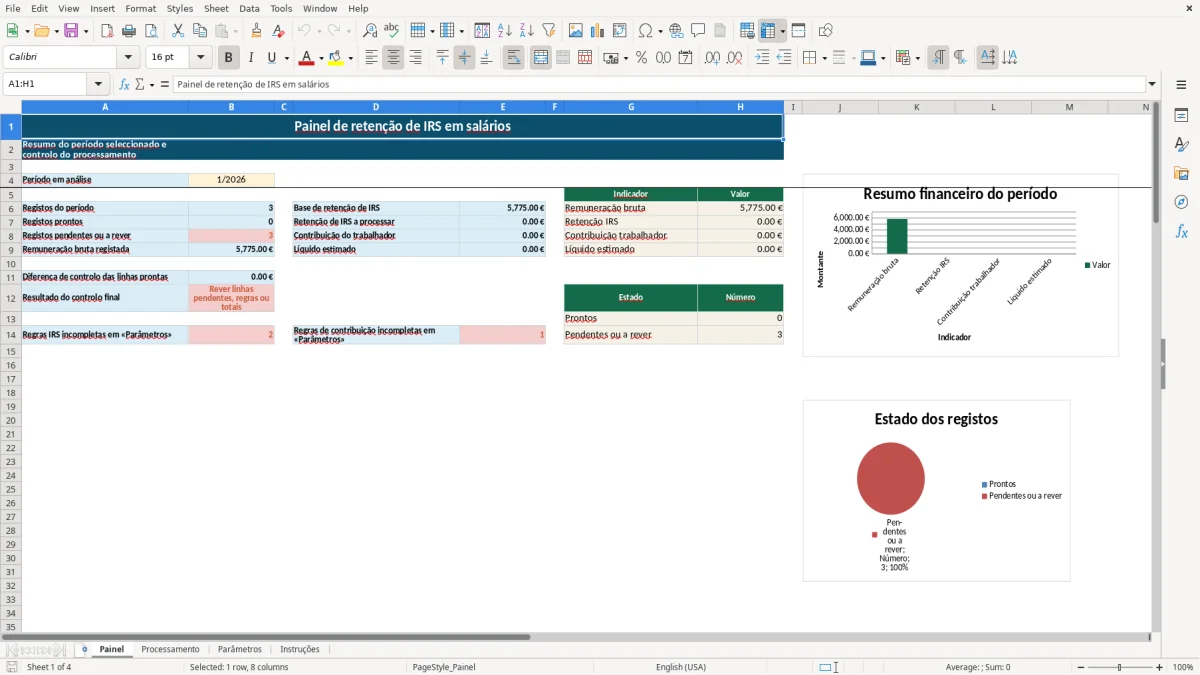Switch to the Instruções sheet tab
The width and height of the screenshot is (1200, 675).
pyautogui.click(x=300, y=650)
